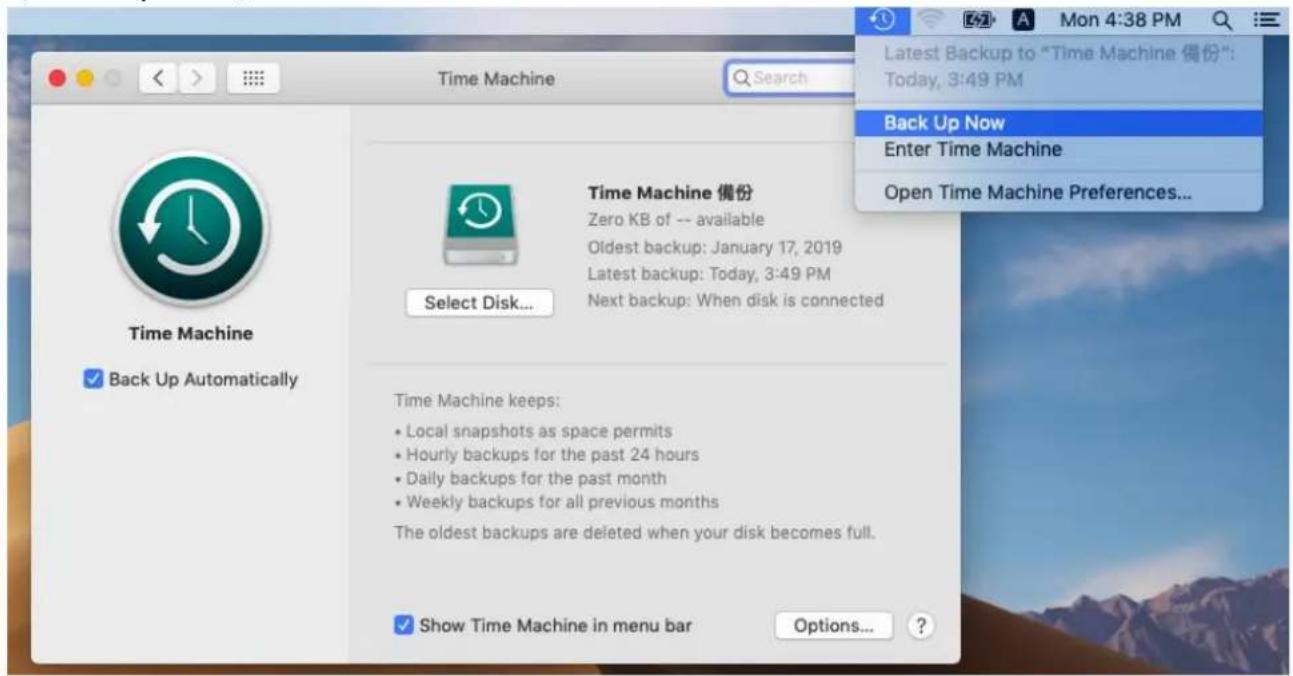Open Spotlight search magnifier icon
This screenshot has height=676, width=1293.
pyautogui.click(x=1221, y=19)
